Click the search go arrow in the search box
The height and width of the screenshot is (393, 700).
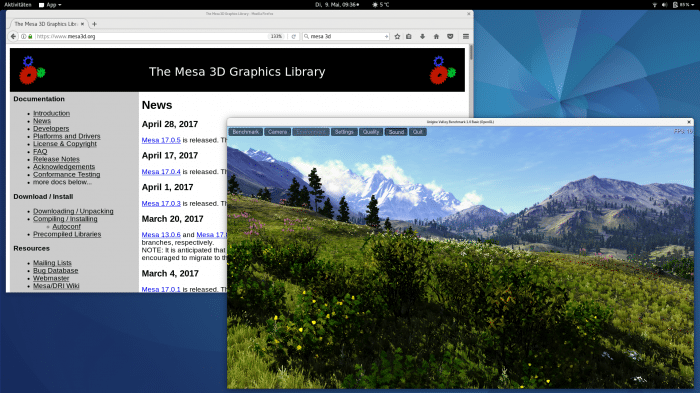pos(386,37)
